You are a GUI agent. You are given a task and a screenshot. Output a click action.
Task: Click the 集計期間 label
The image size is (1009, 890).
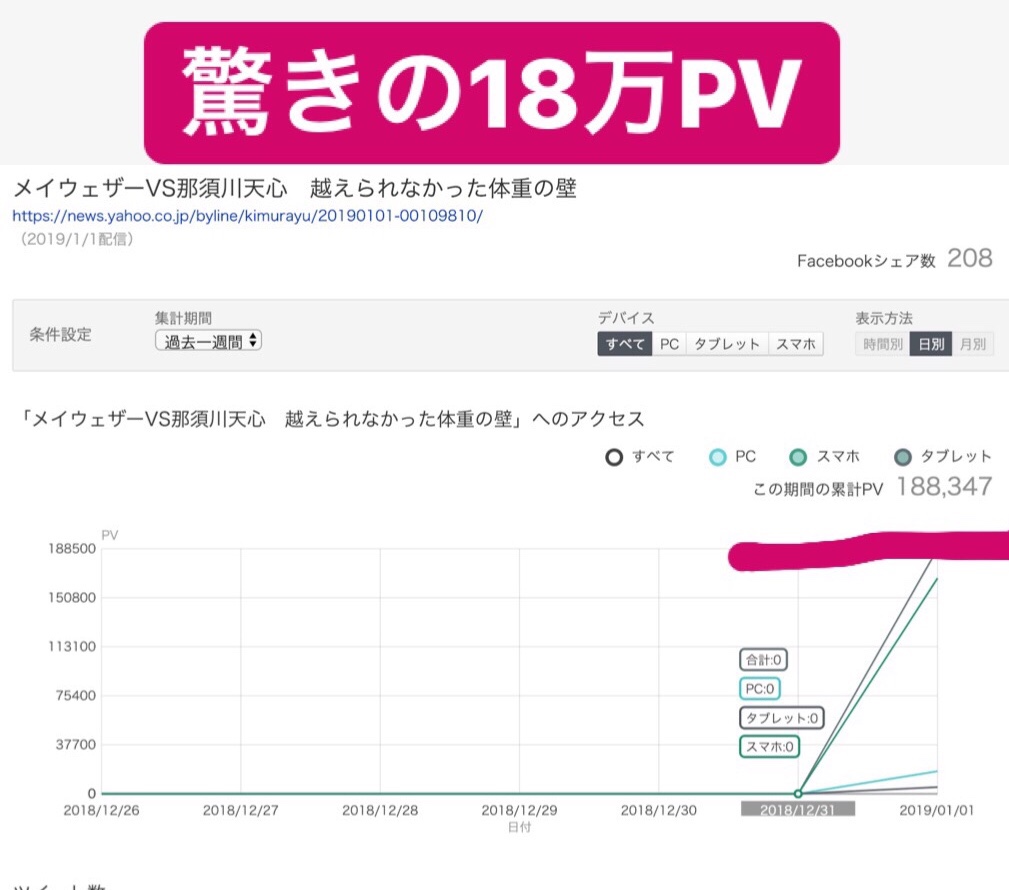(183, 318)
